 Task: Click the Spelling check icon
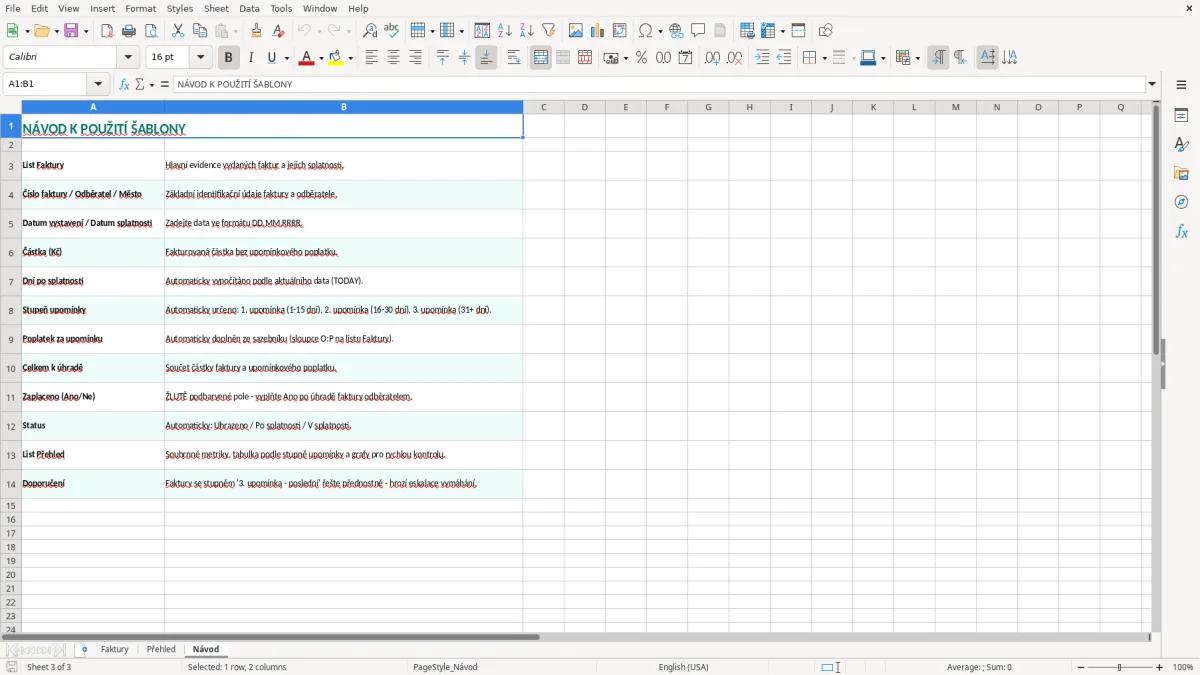click(x=392, y=31)
